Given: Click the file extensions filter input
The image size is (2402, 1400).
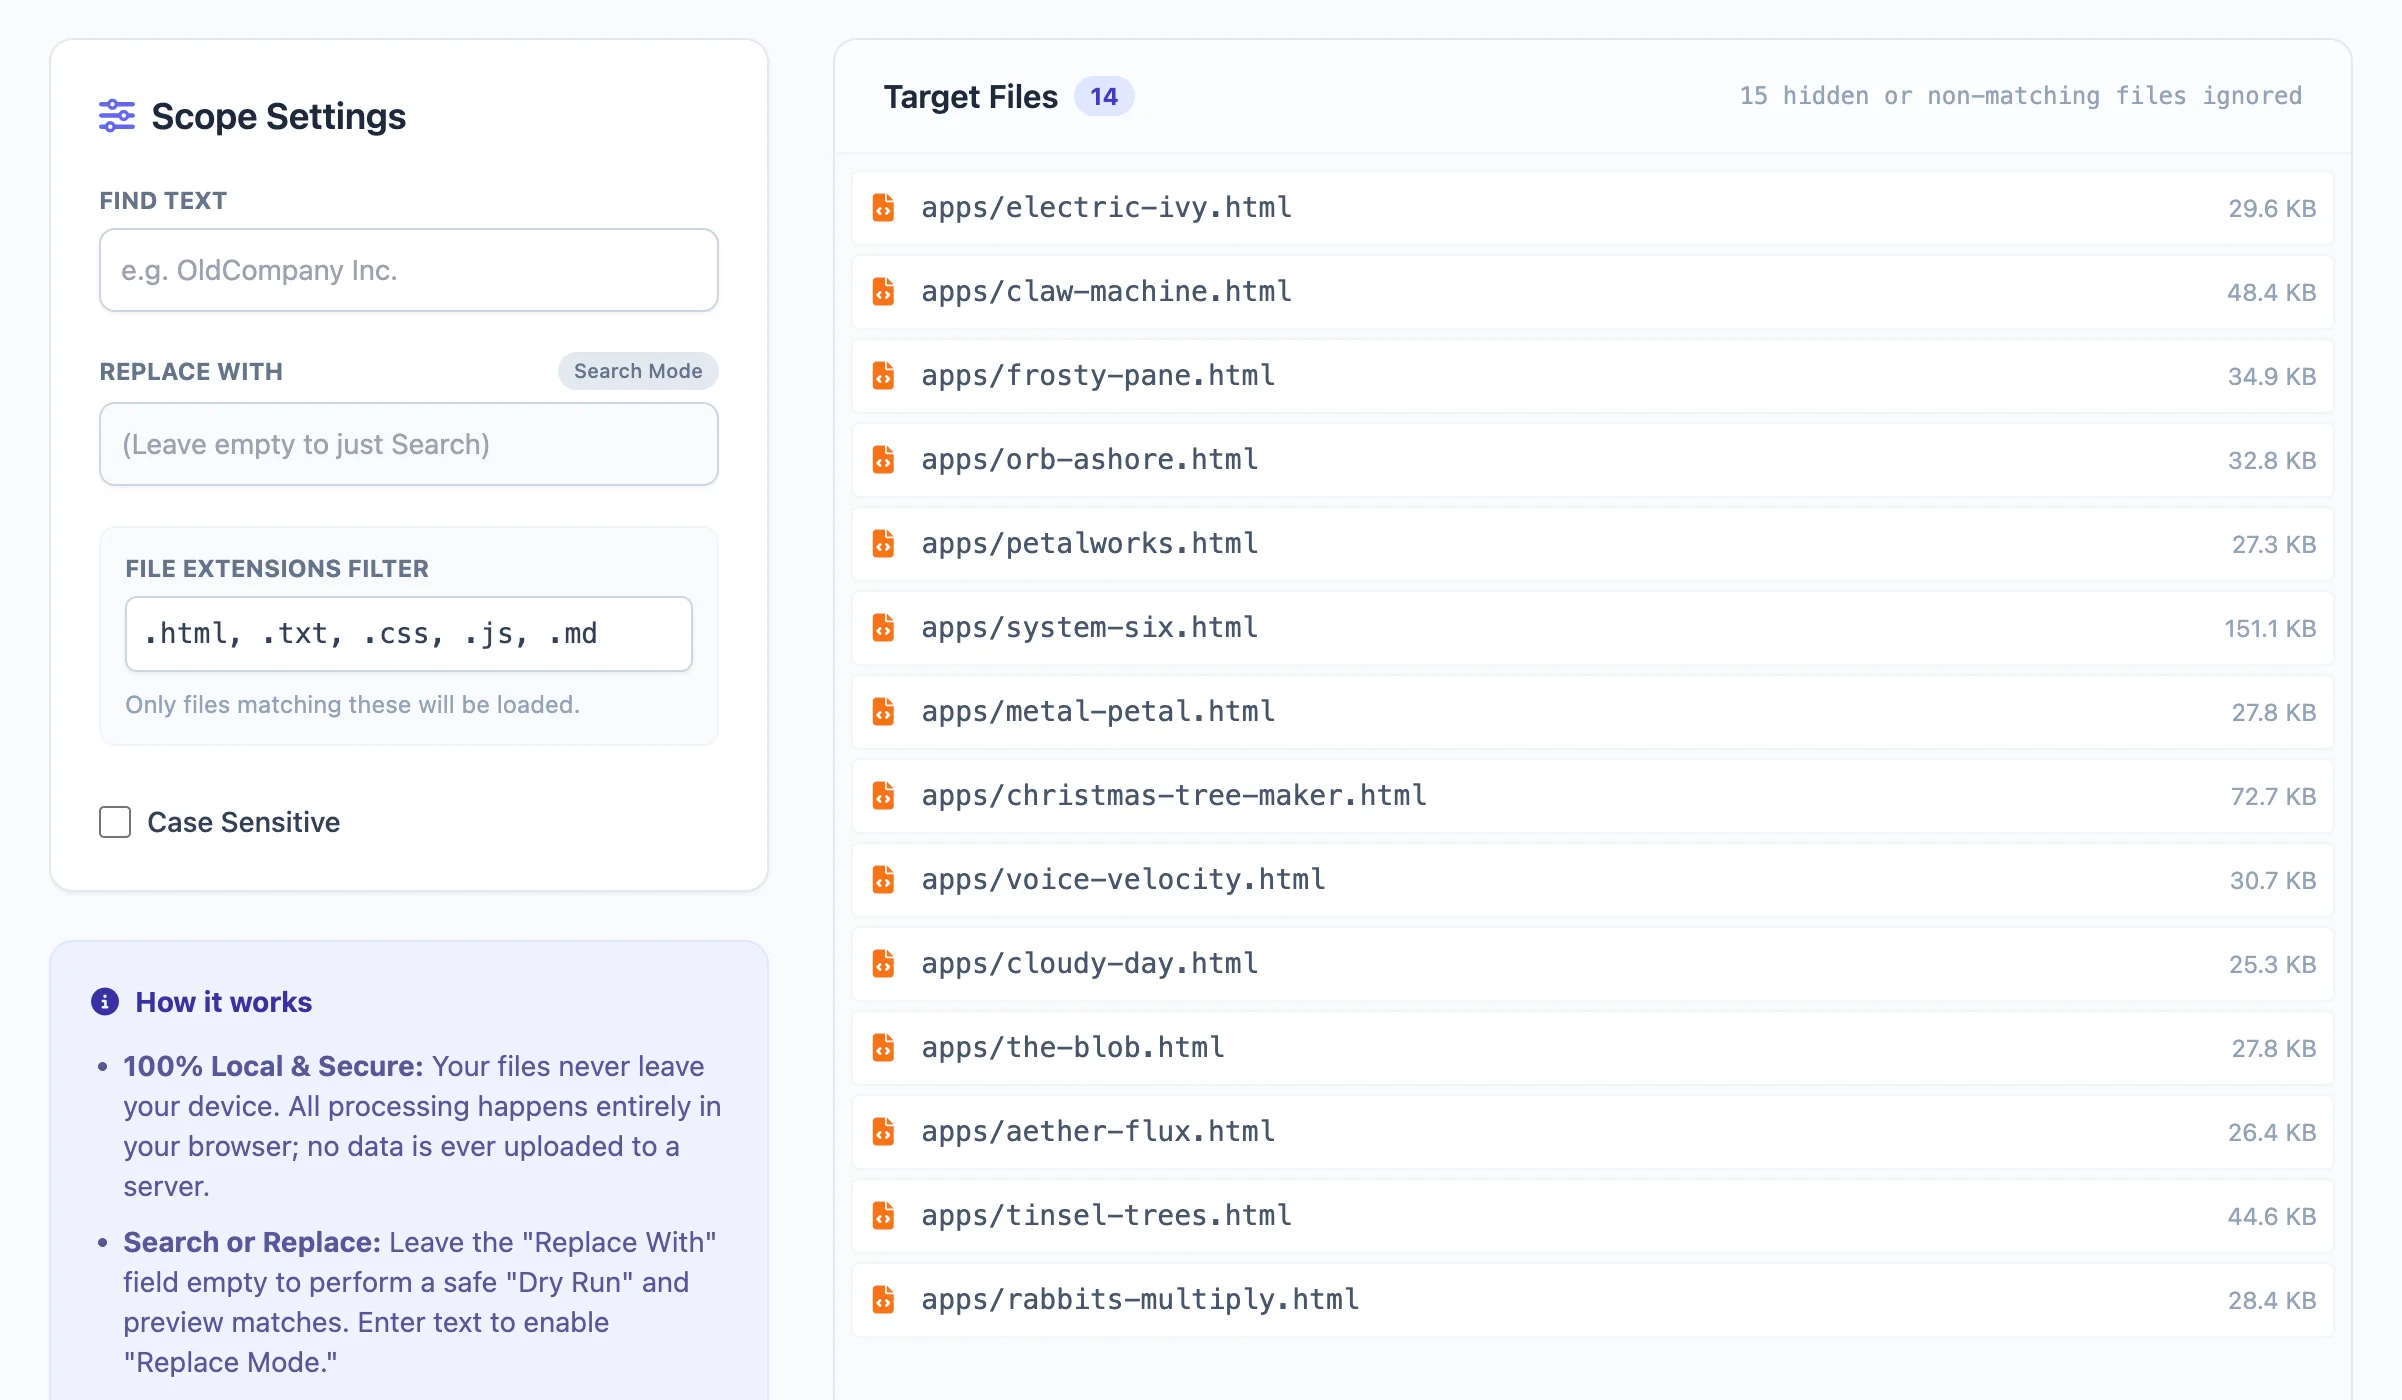Looking at the screenshot, I should pyautogui.click(x=408, y=633).
